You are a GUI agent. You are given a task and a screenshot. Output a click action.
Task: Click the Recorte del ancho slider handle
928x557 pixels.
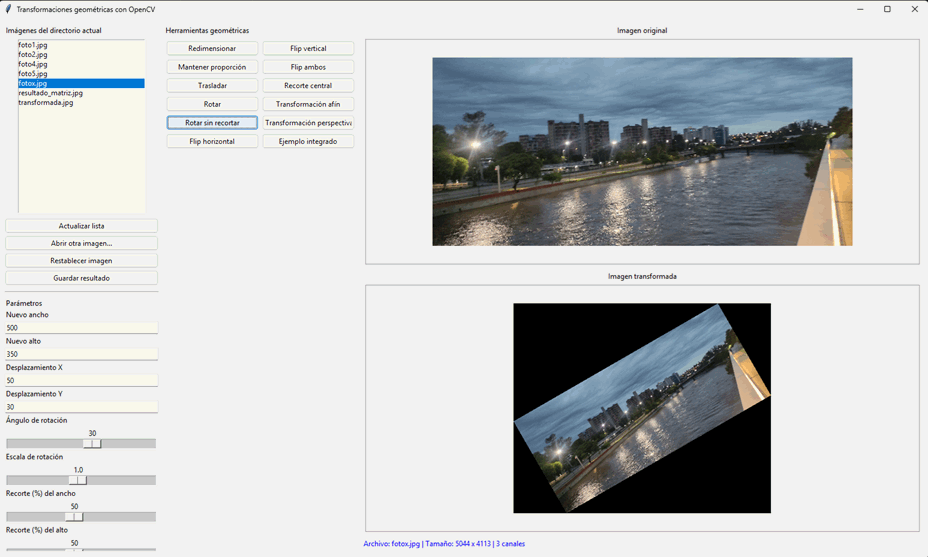[74, 517]
